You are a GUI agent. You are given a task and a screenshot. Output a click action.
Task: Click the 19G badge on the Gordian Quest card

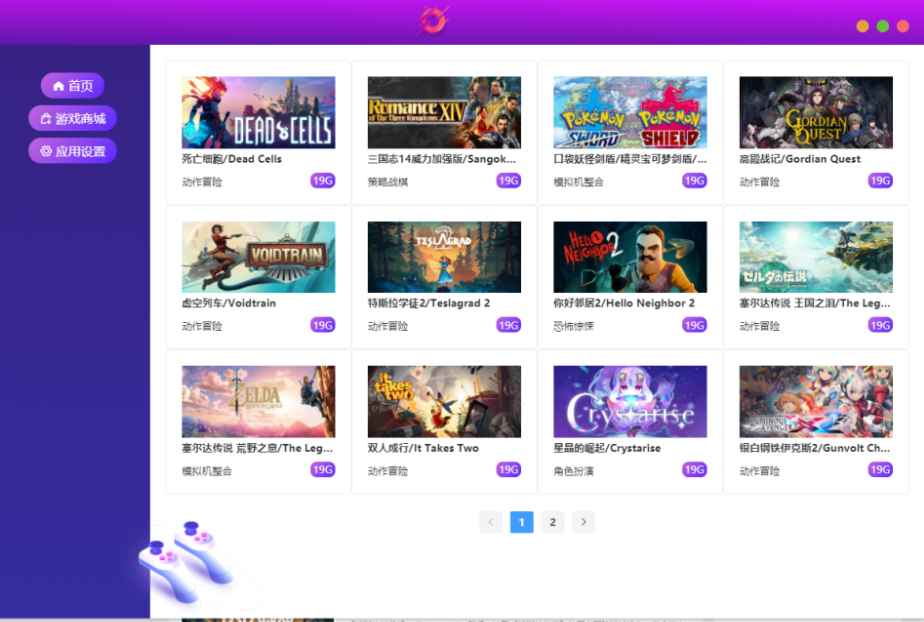[x=879, y=181]
